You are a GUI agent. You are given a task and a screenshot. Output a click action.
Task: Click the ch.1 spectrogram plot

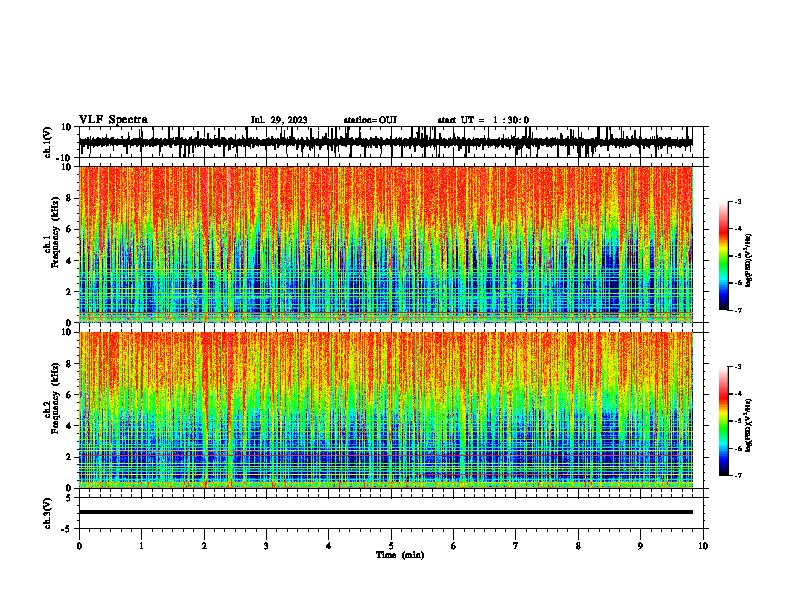point(386,244)
